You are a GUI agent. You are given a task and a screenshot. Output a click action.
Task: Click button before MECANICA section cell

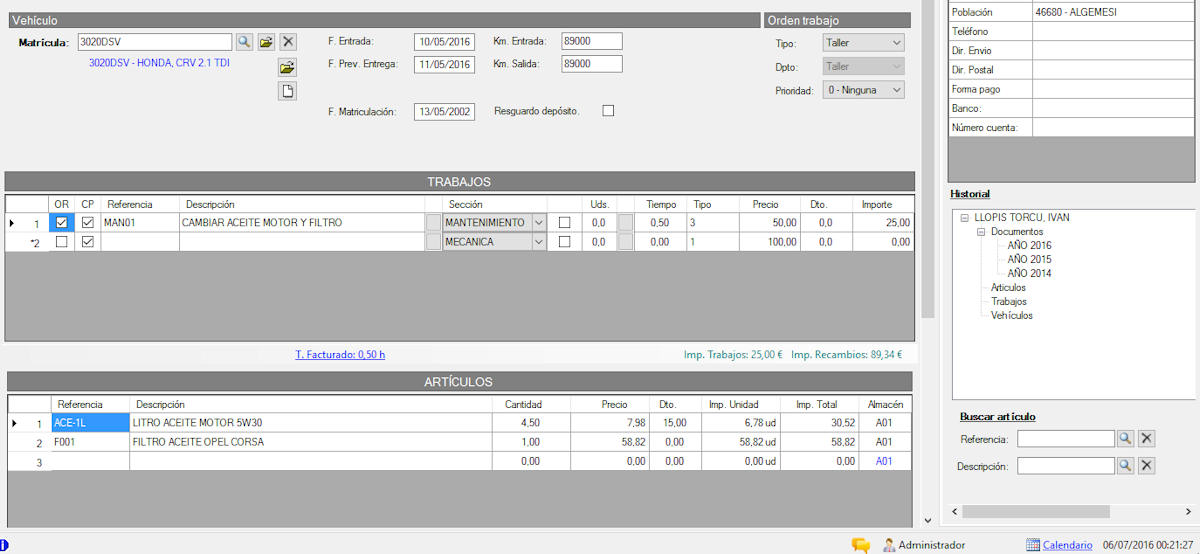(433, 241)
